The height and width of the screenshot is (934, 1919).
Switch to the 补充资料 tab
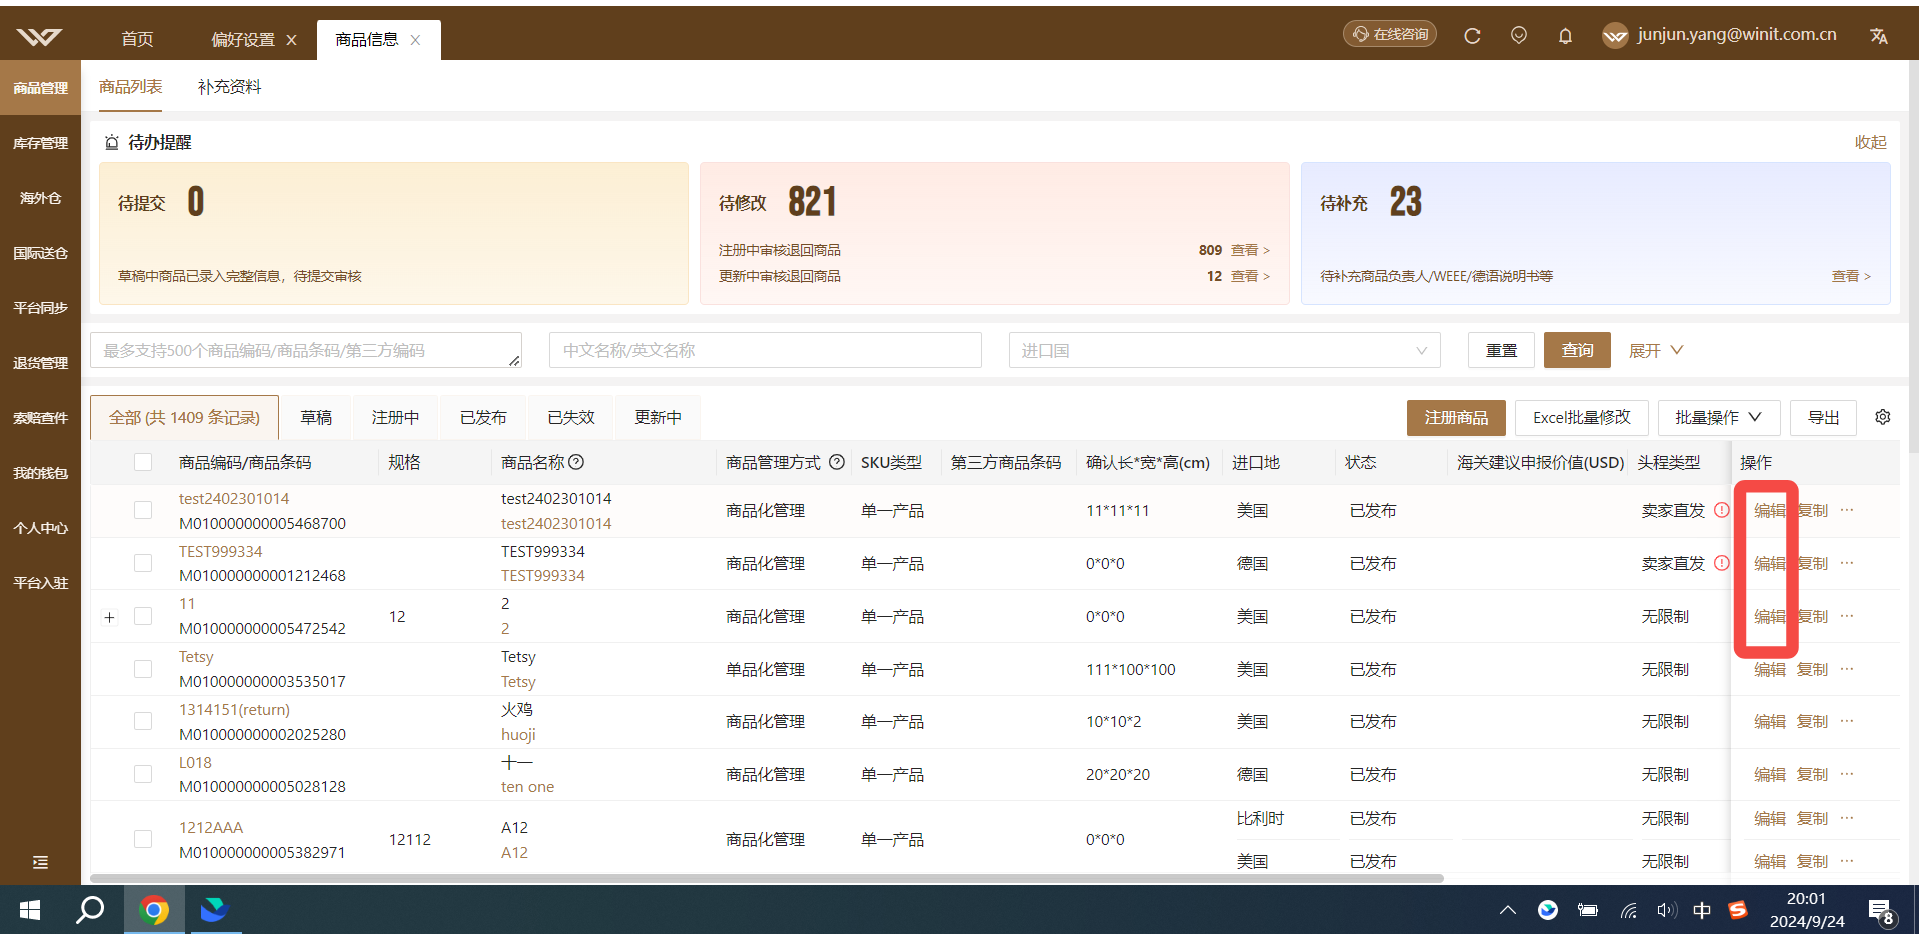pyautogui.click(x=229, y=87)
